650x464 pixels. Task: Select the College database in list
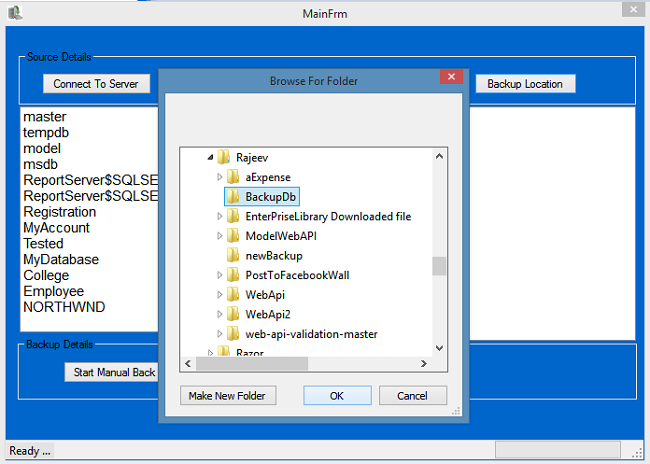pyautogui.click(x=46, y=275)
